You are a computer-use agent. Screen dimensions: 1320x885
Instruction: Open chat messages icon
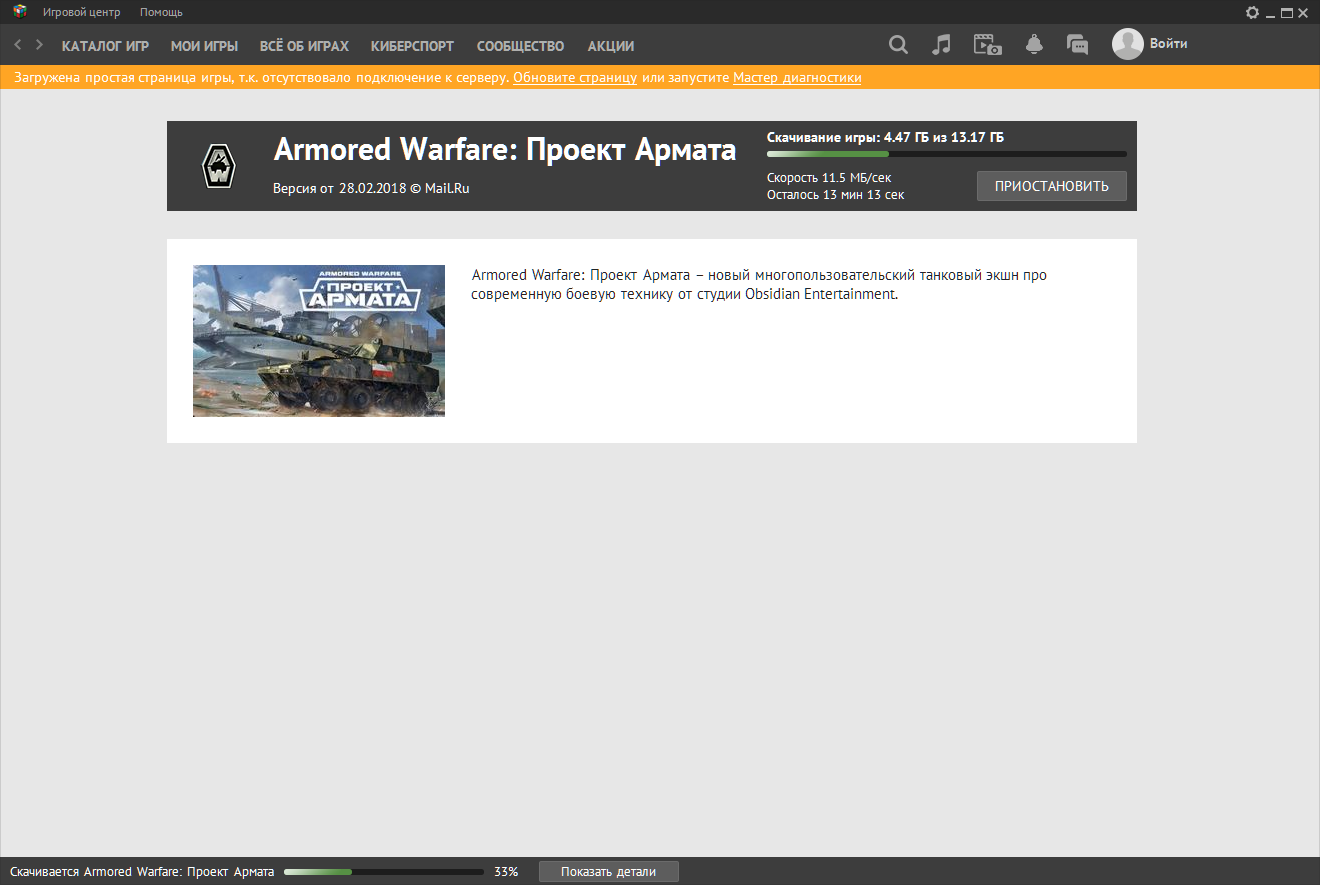pyautogui.click(x=1077, y=44)
